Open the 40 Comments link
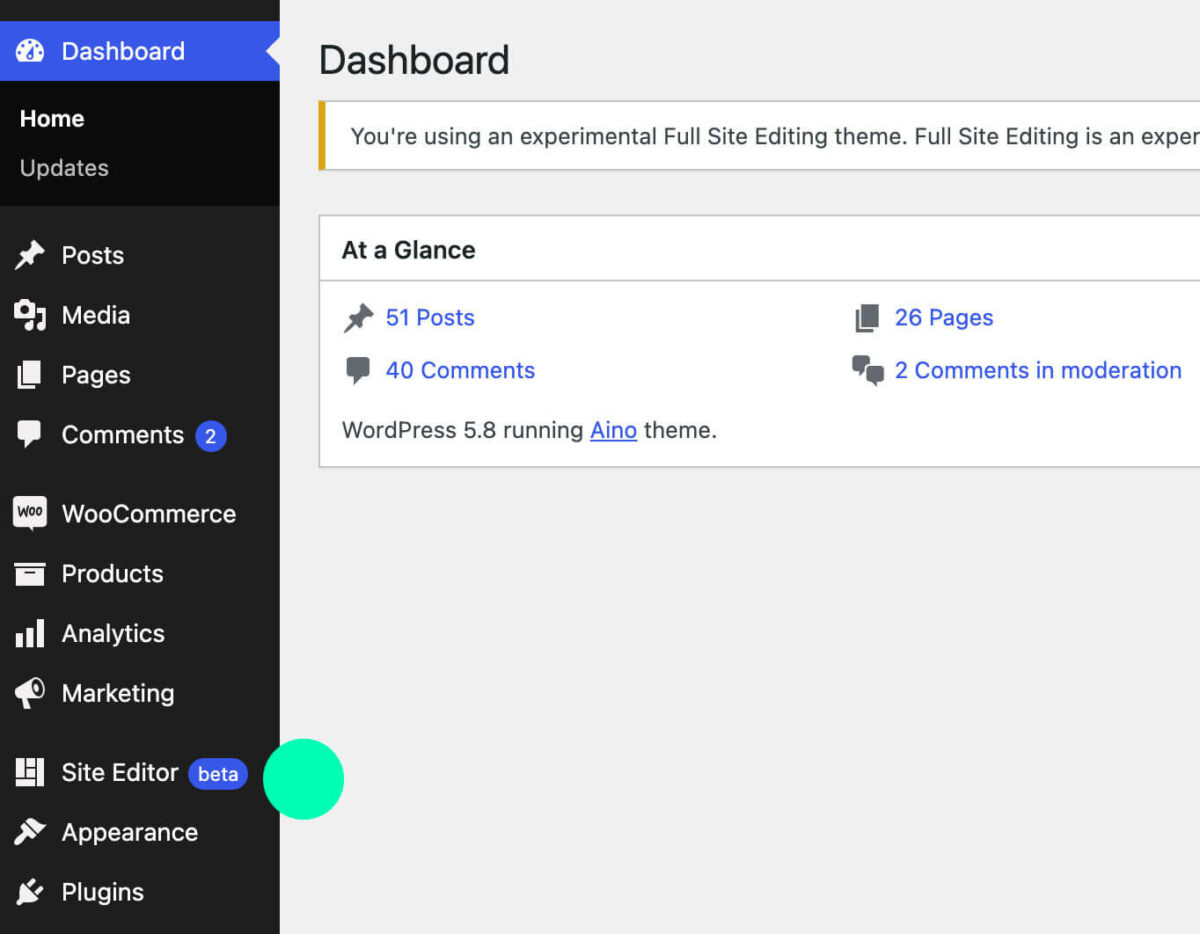The image size is (1200, 934). 460,370
